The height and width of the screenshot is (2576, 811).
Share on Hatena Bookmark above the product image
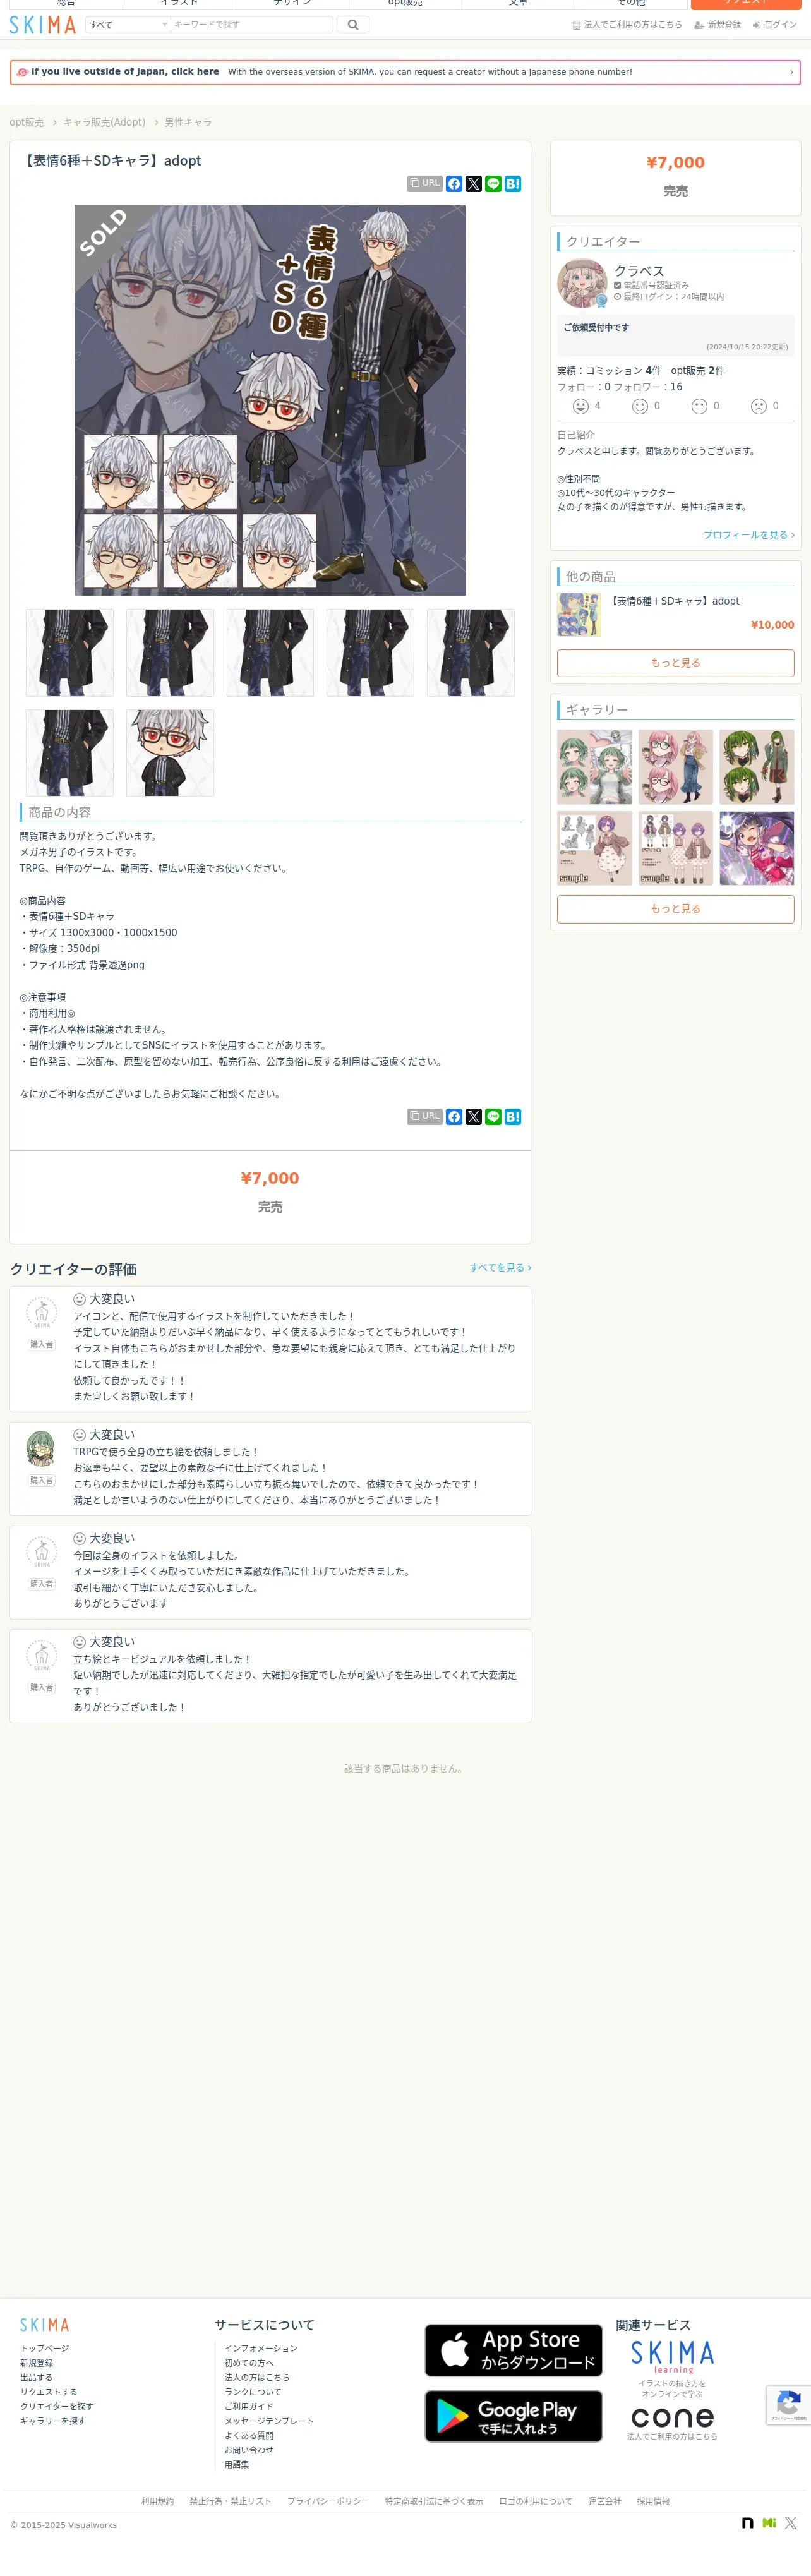click(513, 184)
